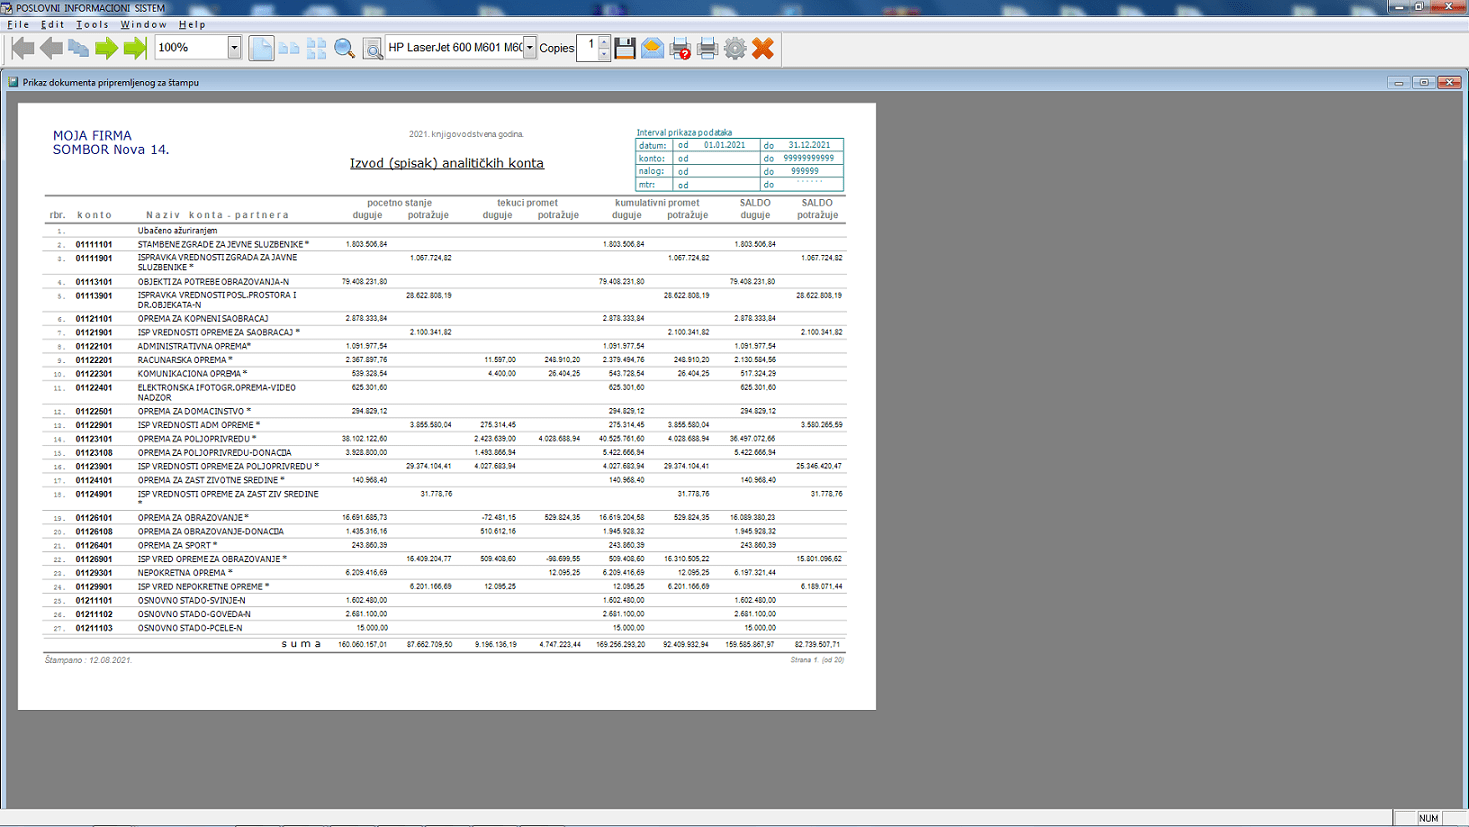Click print preview window title icon

[13, 82]
